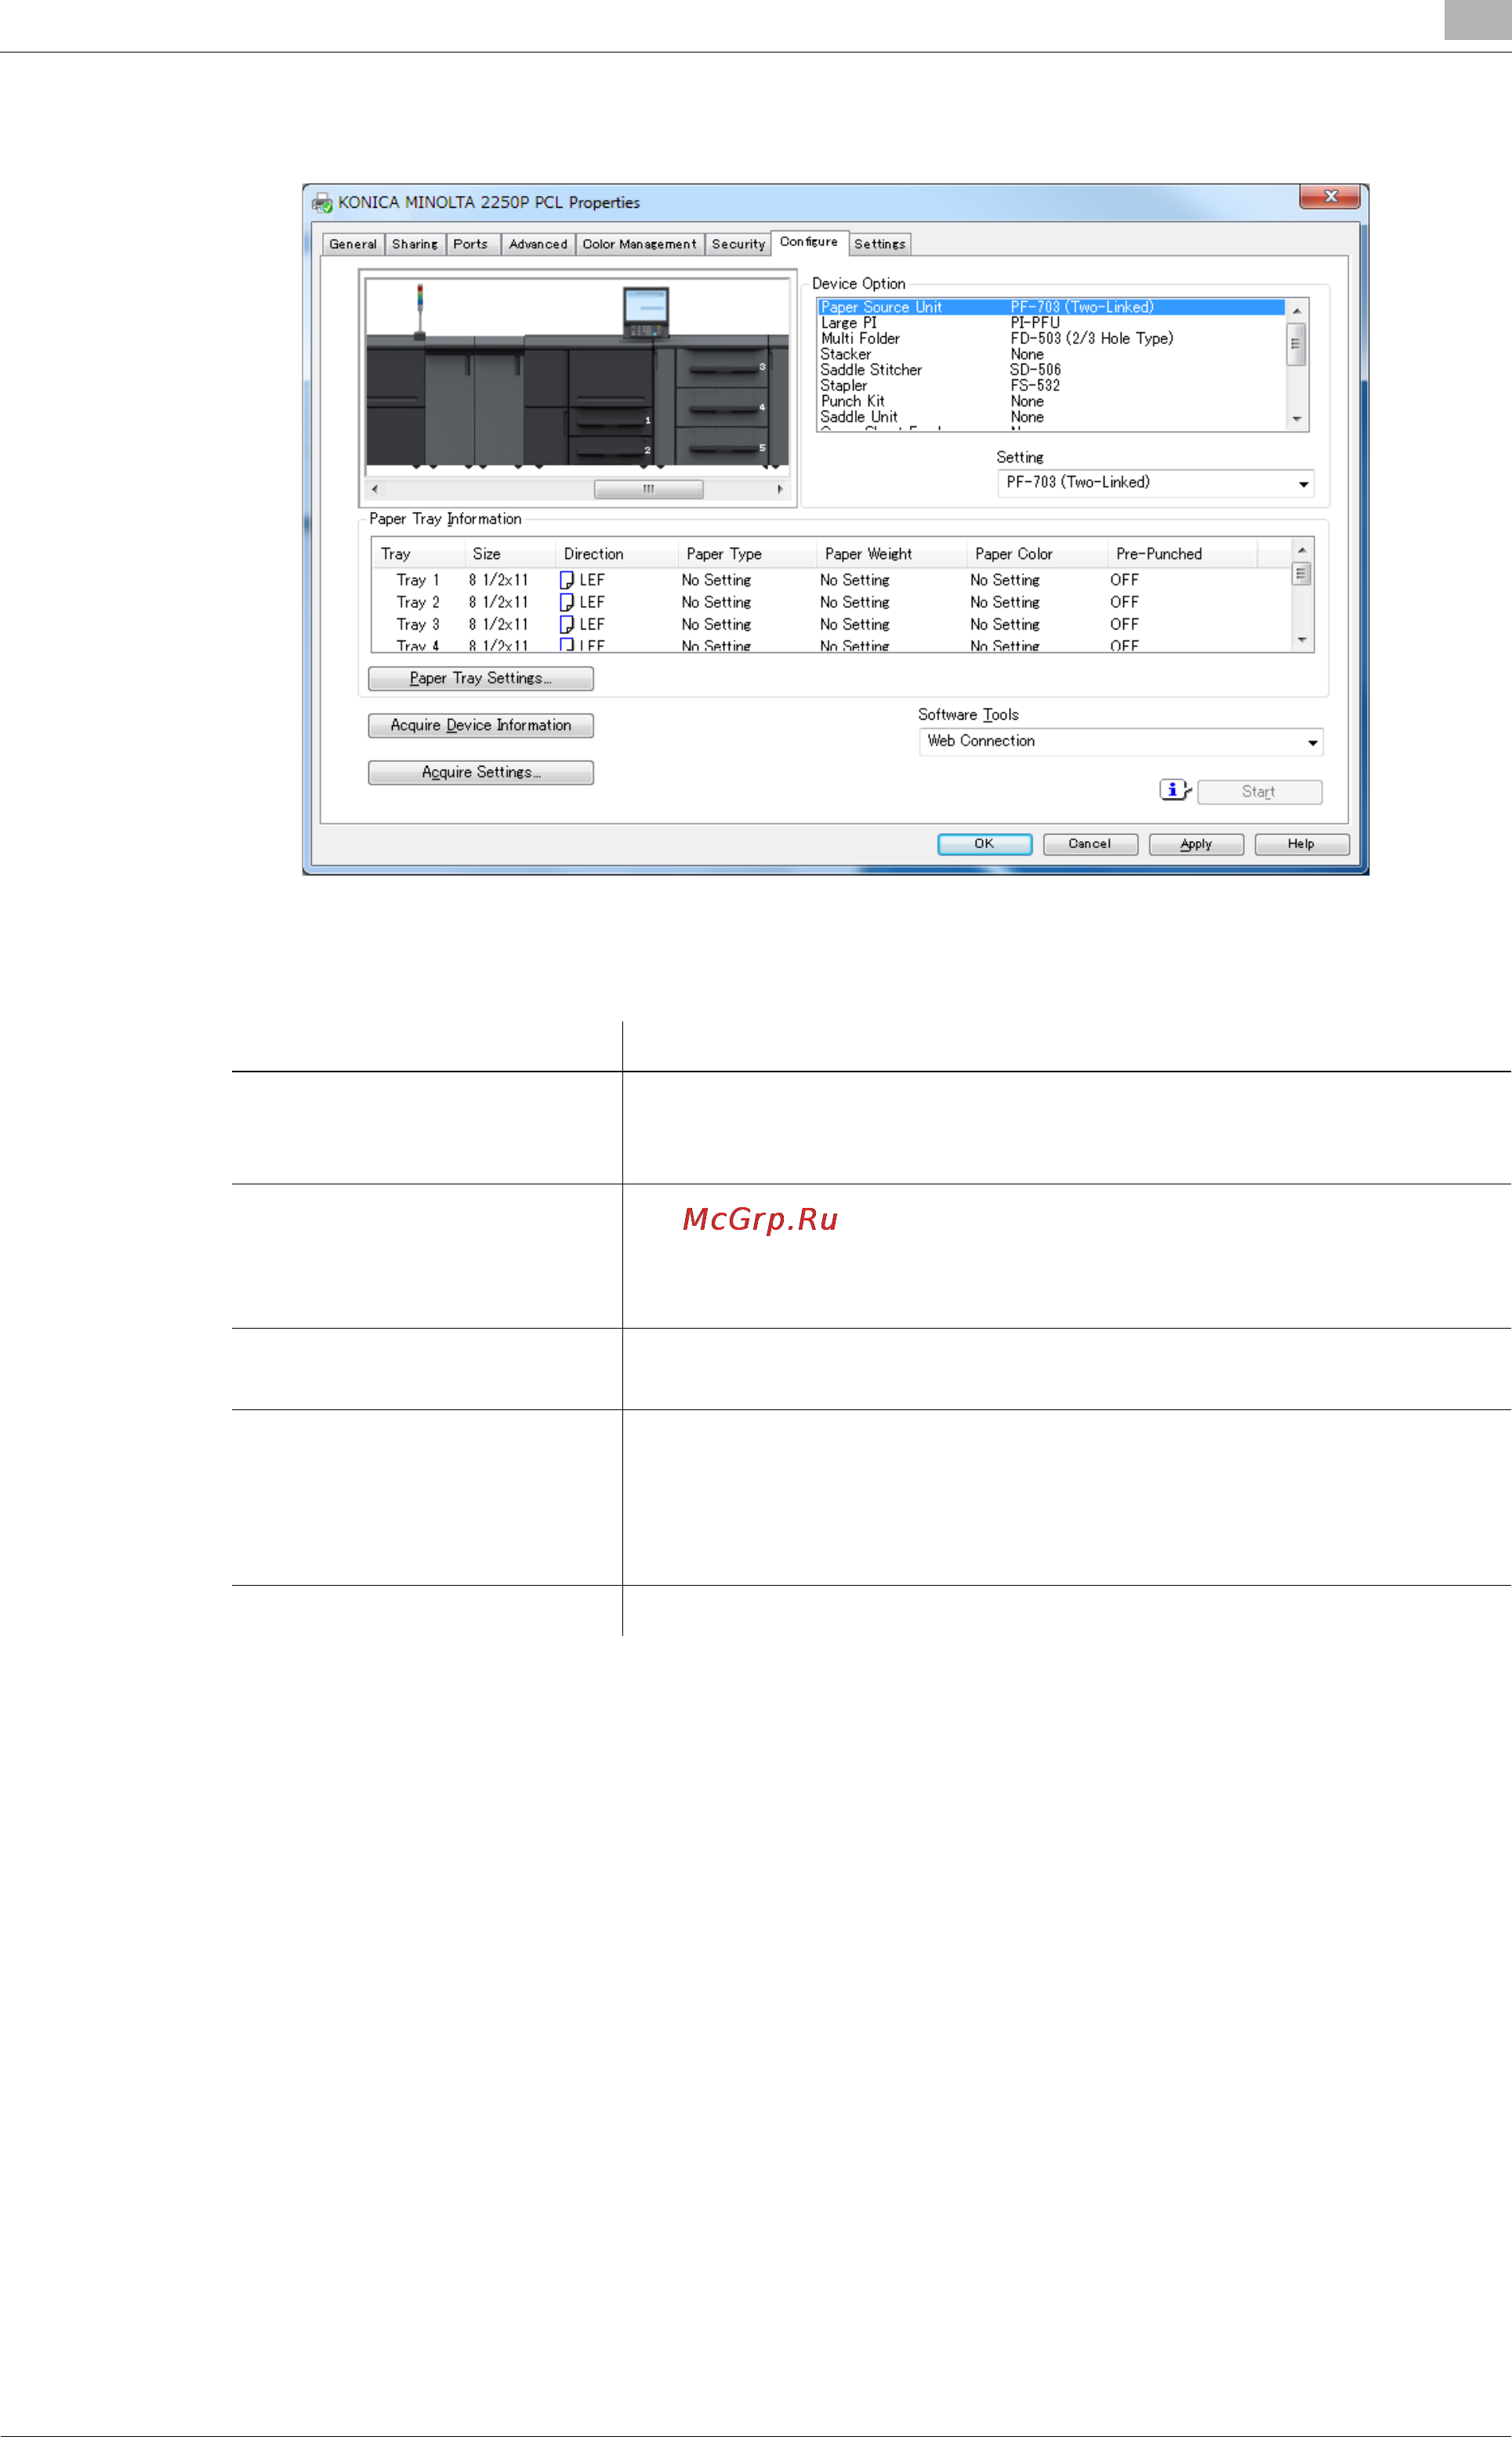Image resolution: width=1512 pixels, height=2437 pixels.
Task: Click the Paper Weight column header
Action: (891, 554)
